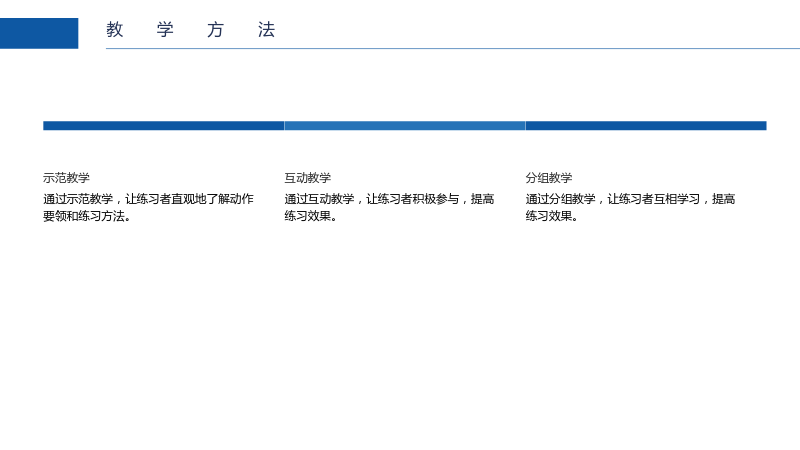Click the text line 要领和练习方法

pyautogui.click(x=84, y=216)
